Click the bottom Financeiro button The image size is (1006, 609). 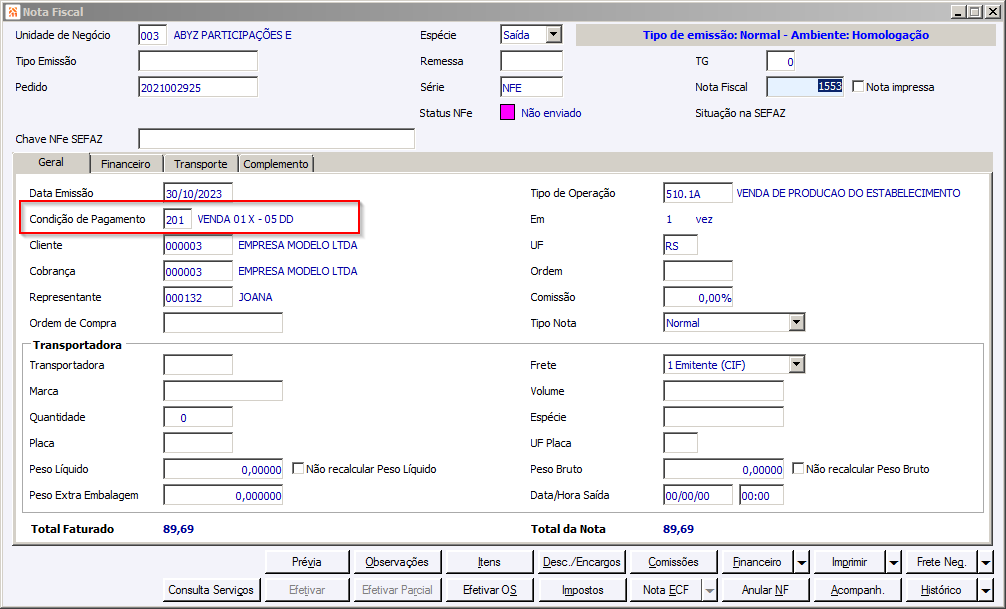[x=757, y=562]
